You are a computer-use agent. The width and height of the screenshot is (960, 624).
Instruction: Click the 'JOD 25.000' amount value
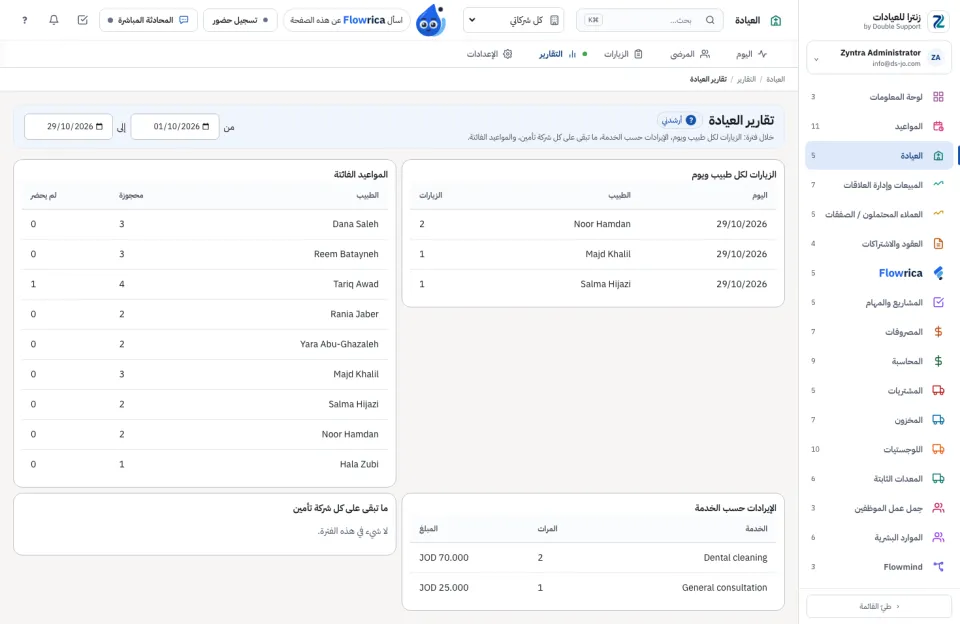(x=444, y=588)
